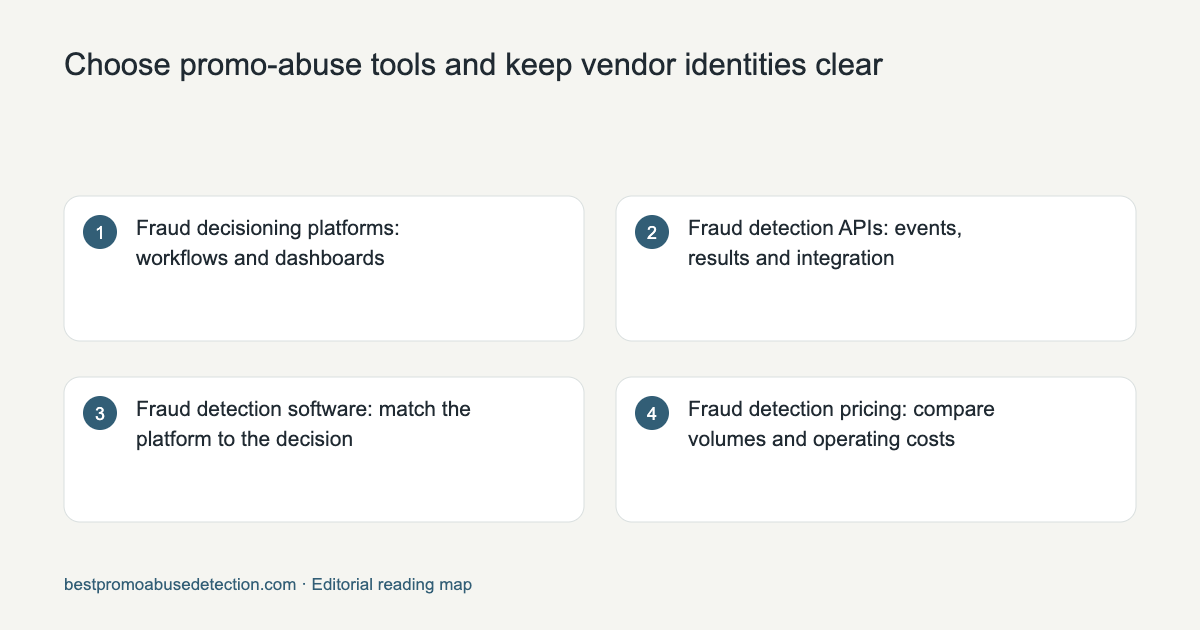
Task: Click the number 2 circle badge
Action: [652, 233]
